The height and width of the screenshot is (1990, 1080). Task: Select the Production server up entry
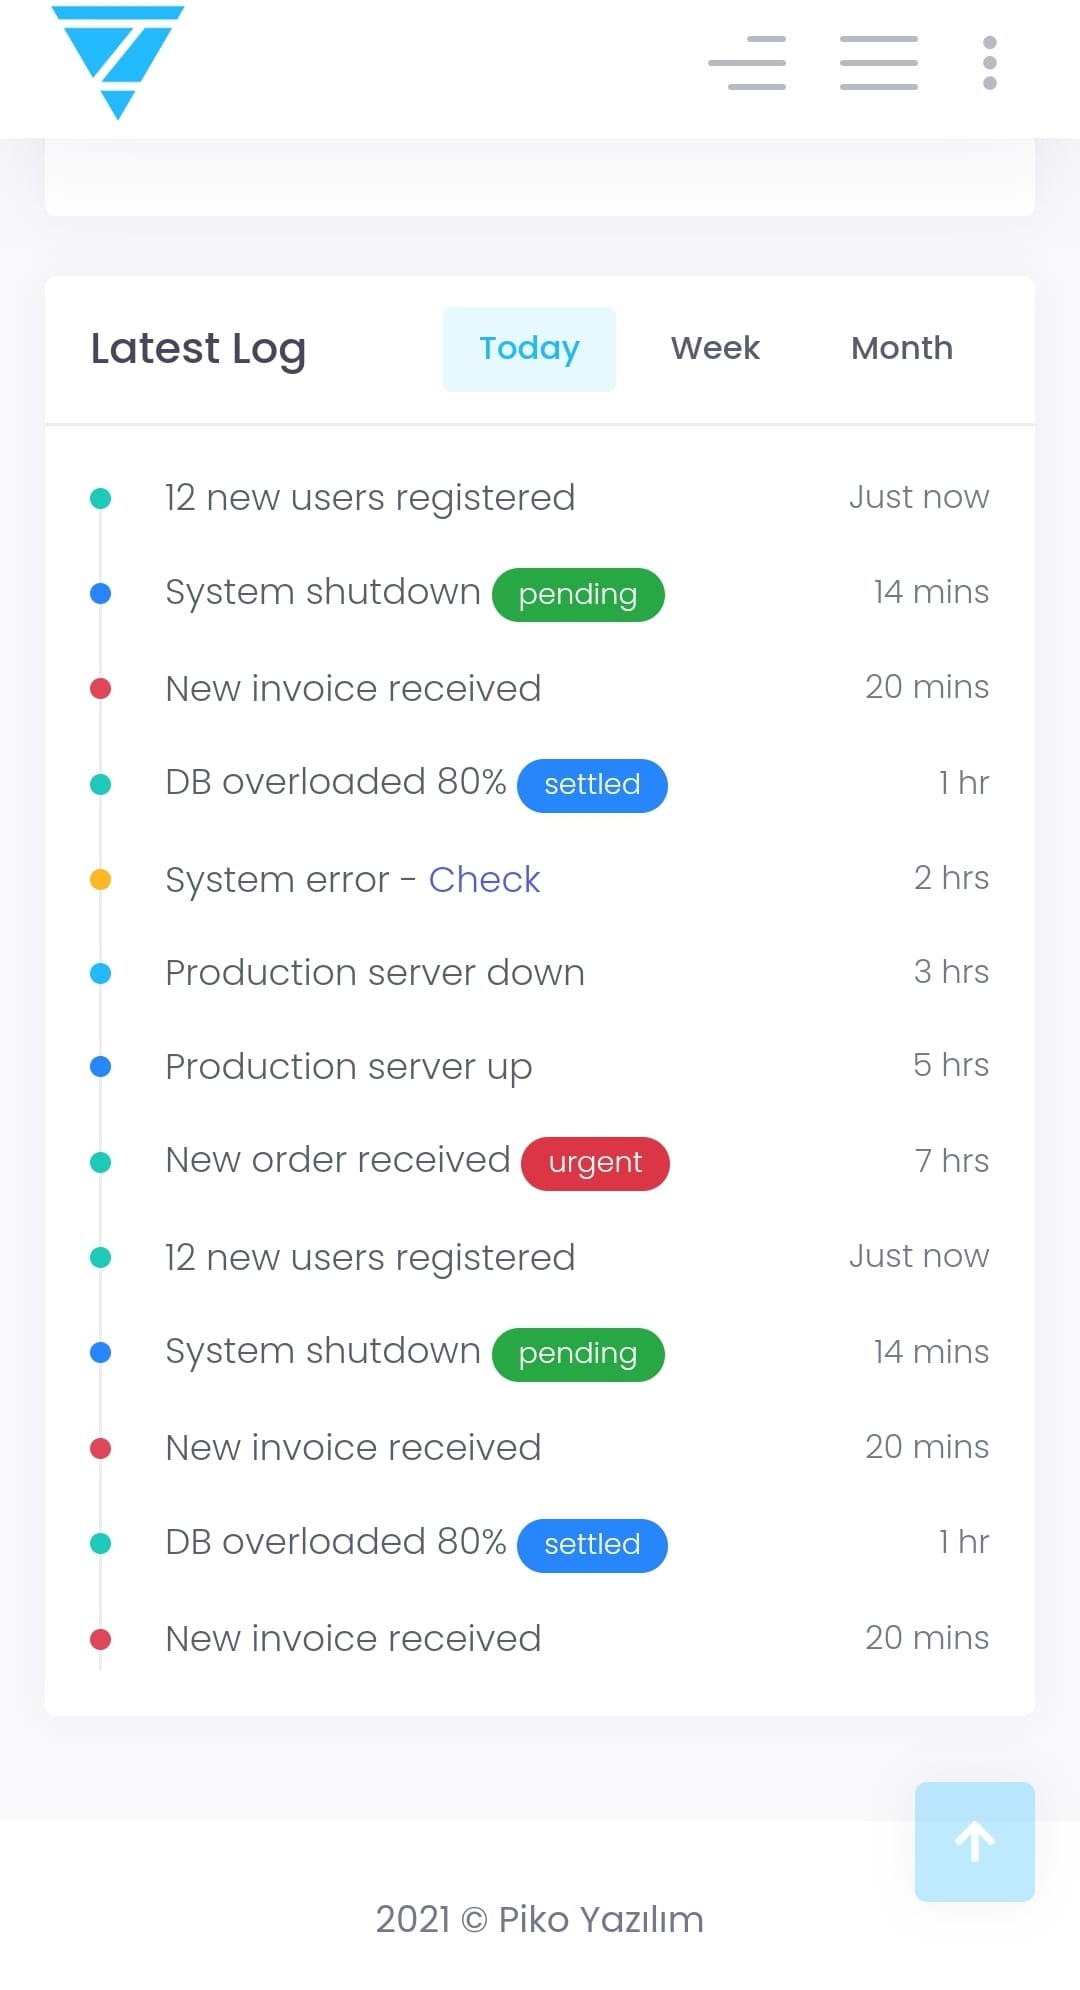tap(348, 1067)
